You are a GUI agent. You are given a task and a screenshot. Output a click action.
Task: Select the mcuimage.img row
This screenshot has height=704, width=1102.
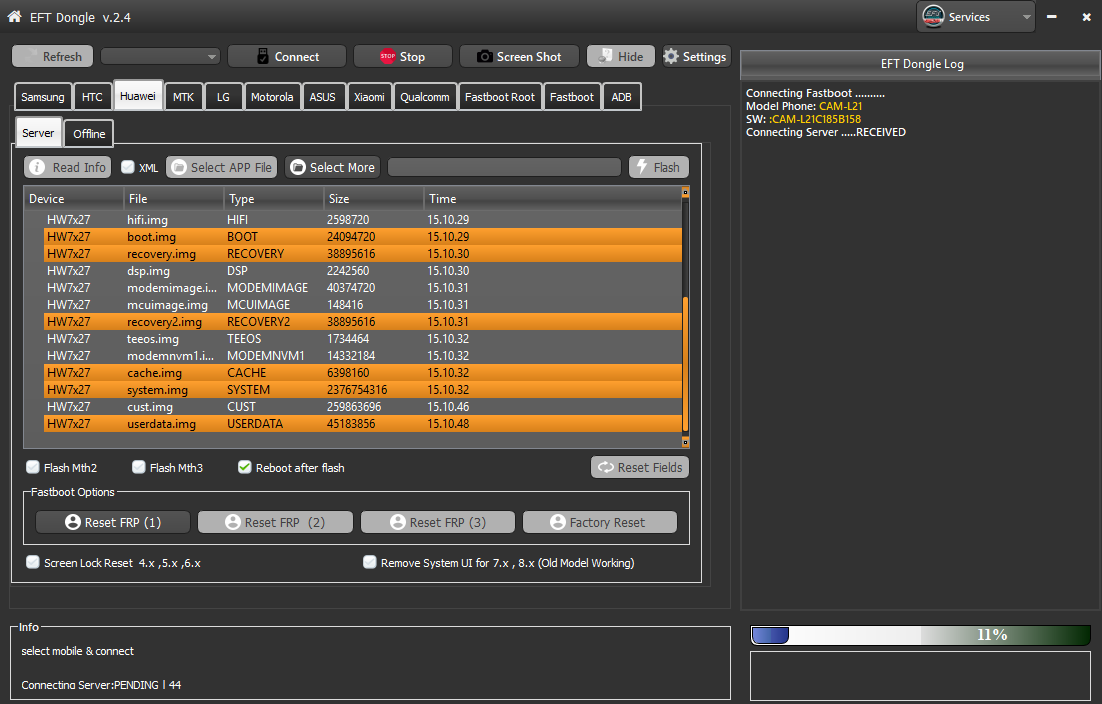pos(363,305)
